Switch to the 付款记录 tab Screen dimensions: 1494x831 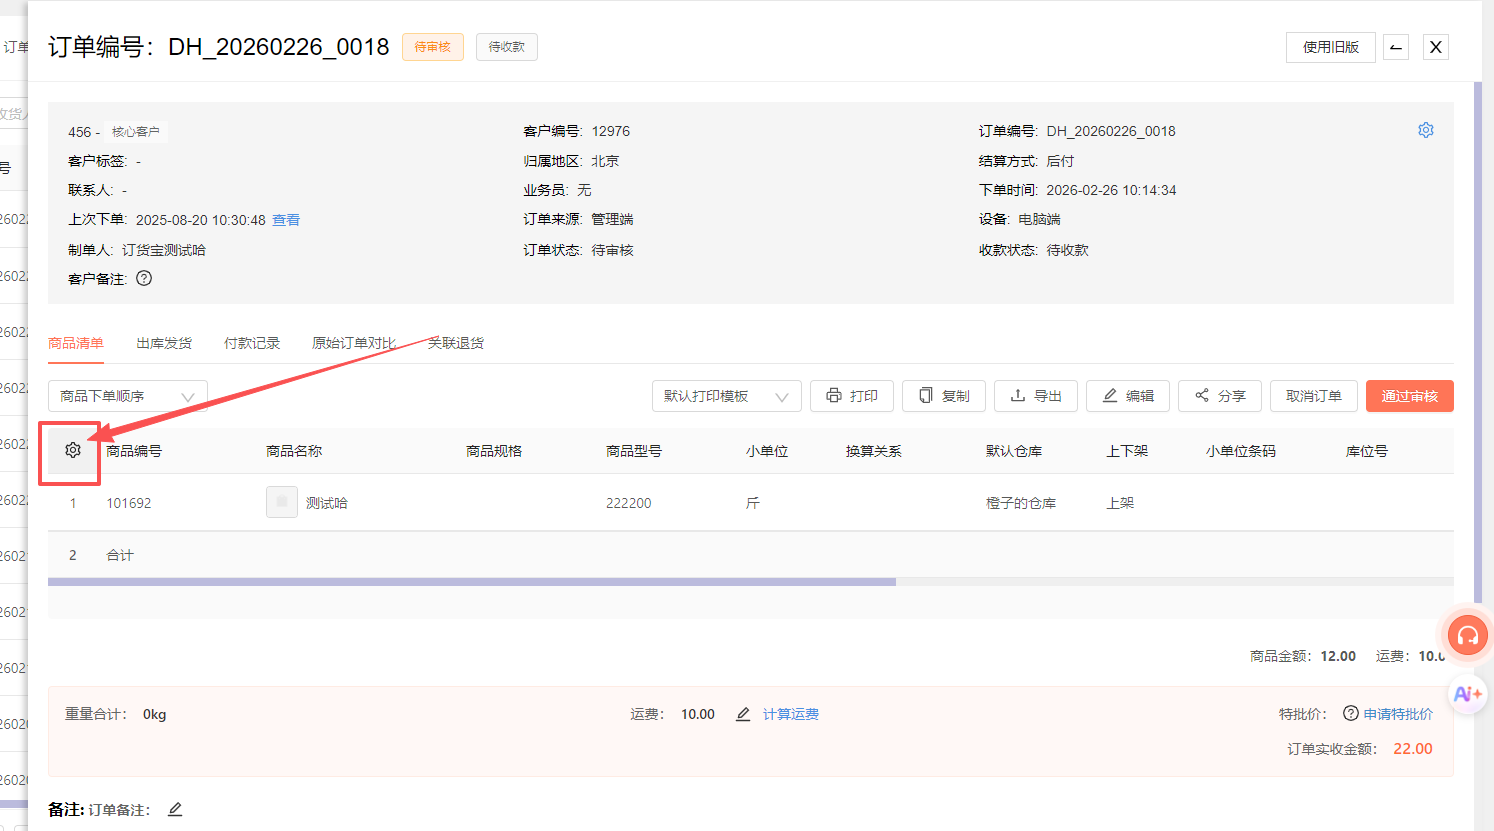[252, 343]
